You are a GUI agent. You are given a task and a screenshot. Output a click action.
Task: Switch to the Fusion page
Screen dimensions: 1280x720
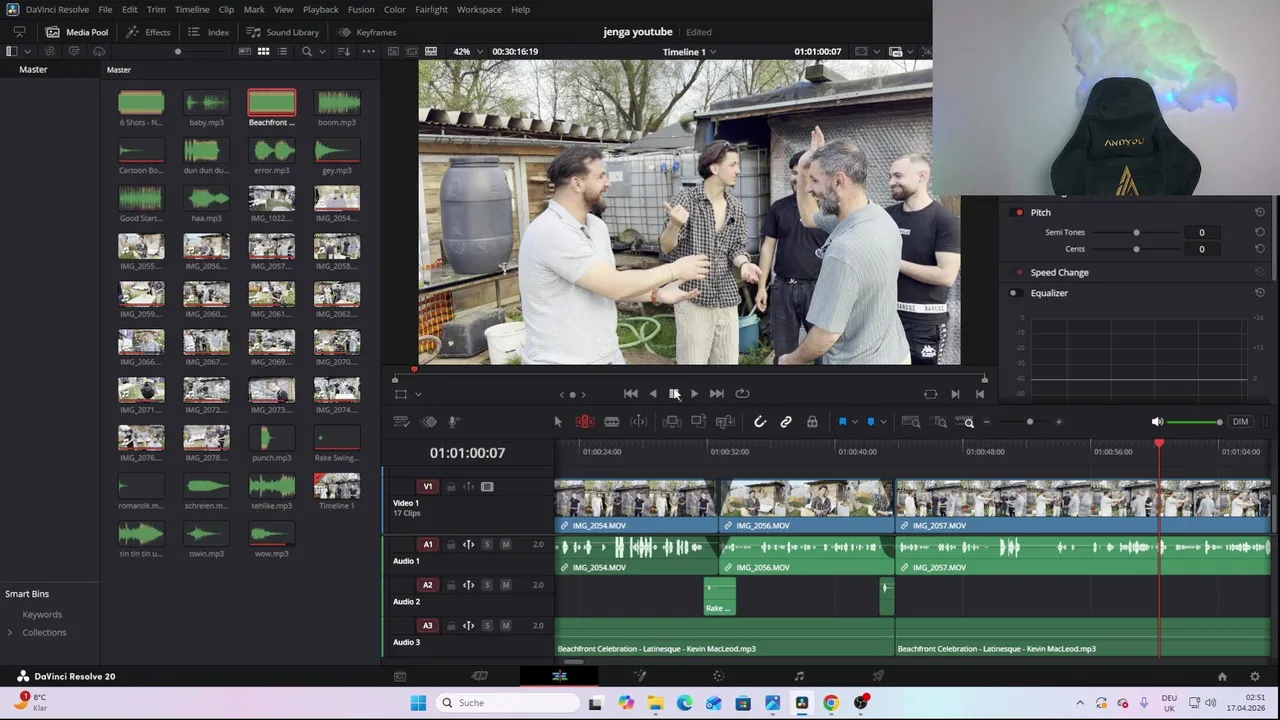[640, 676]
